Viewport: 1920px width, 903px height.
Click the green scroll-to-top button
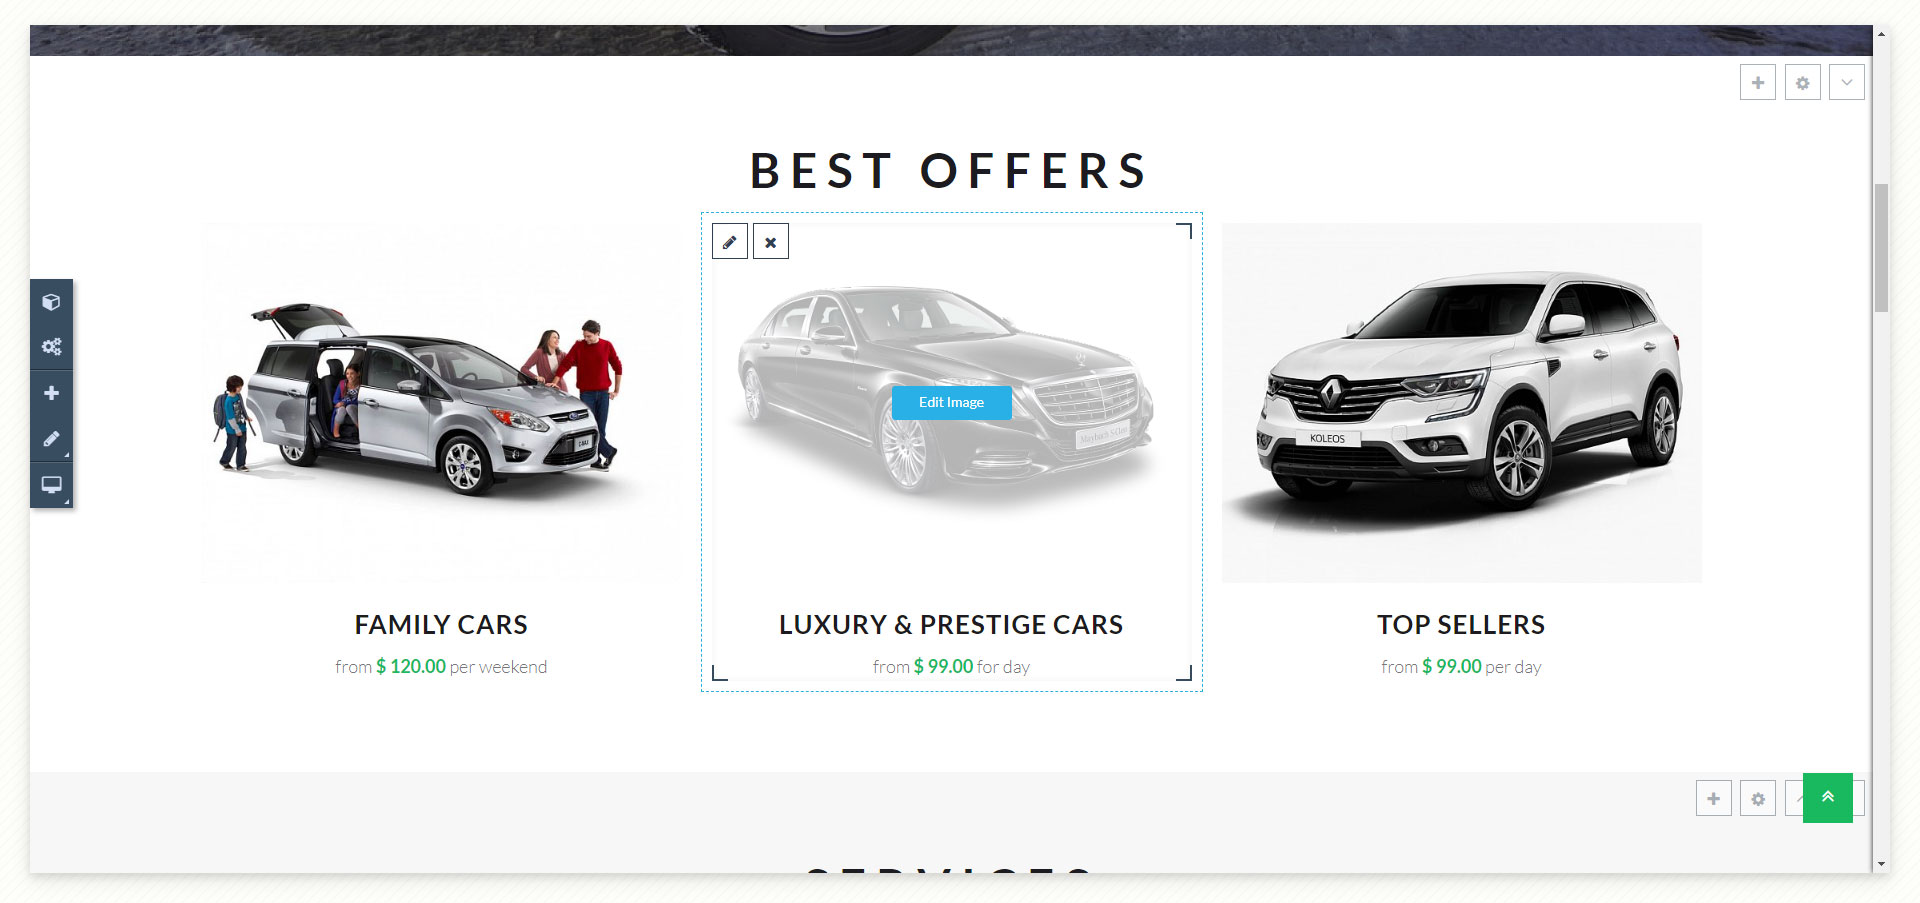pos(1828,798)
